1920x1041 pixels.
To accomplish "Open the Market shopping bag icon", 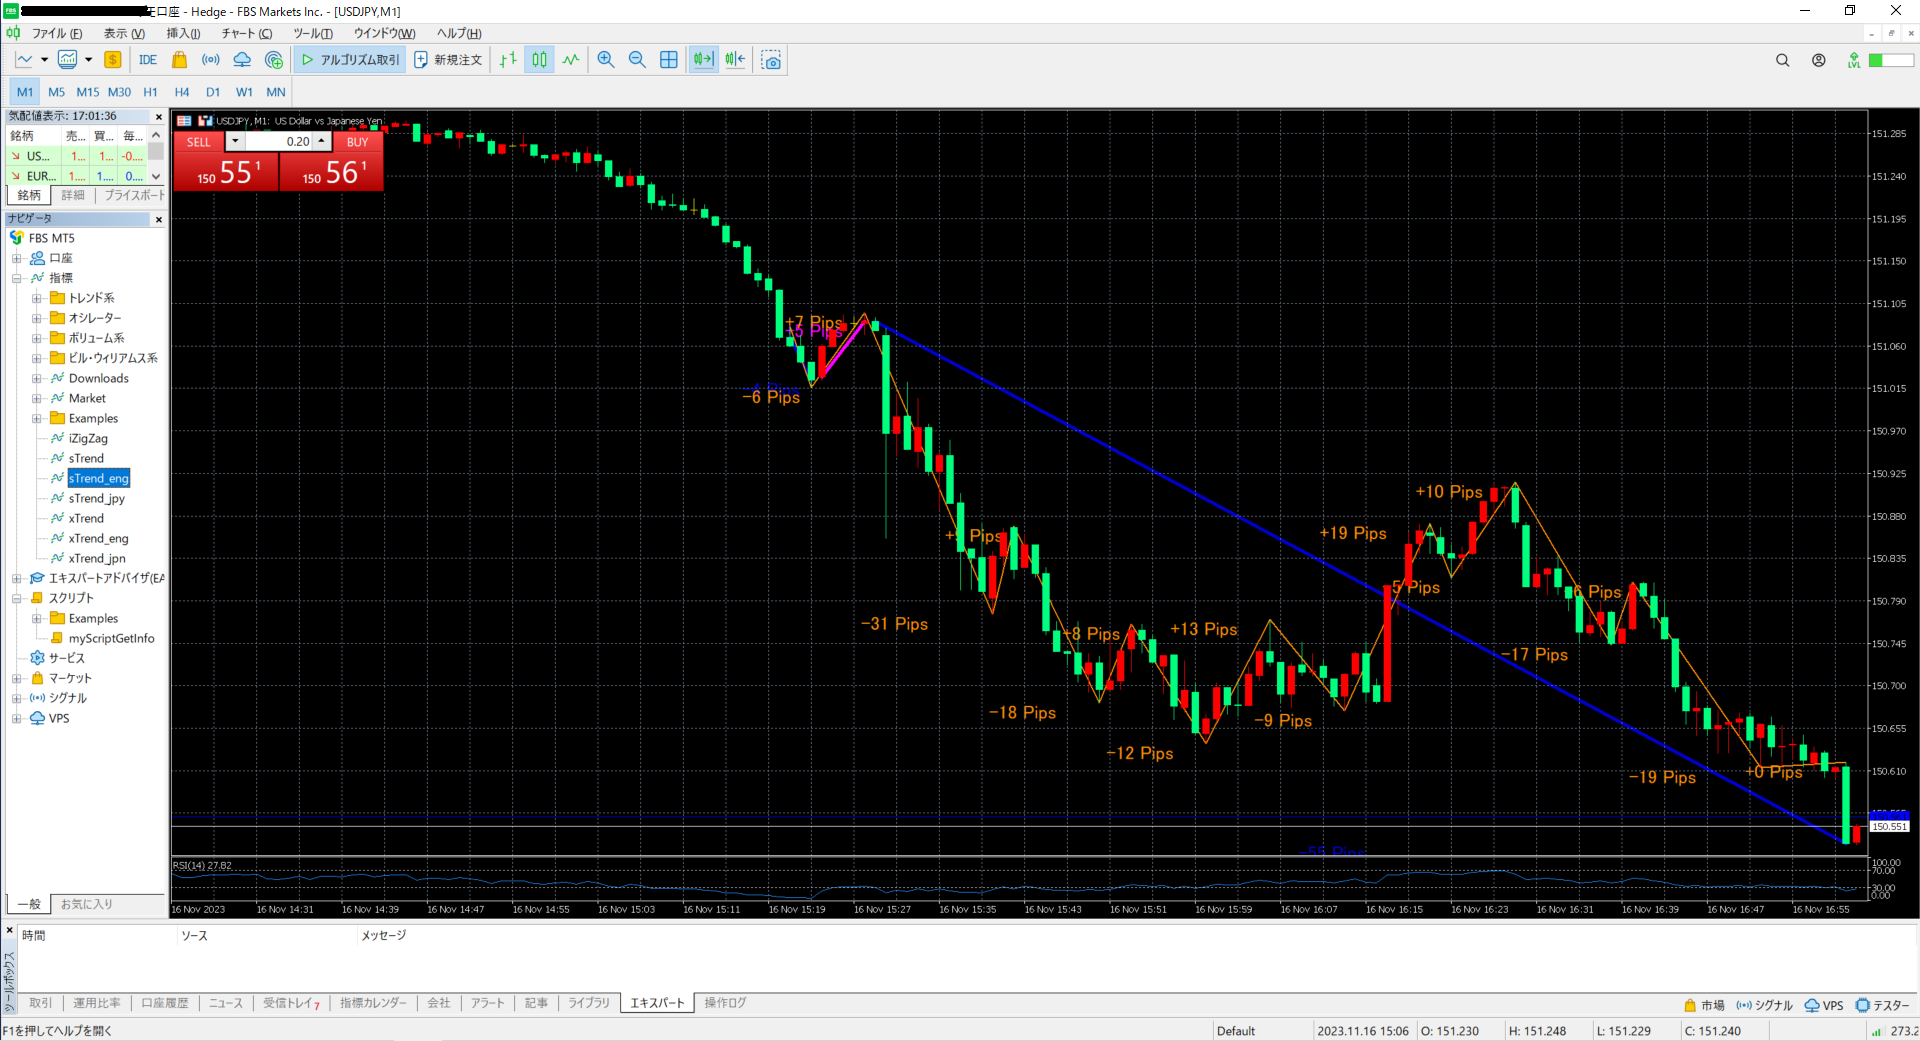I will coord(180,60).
